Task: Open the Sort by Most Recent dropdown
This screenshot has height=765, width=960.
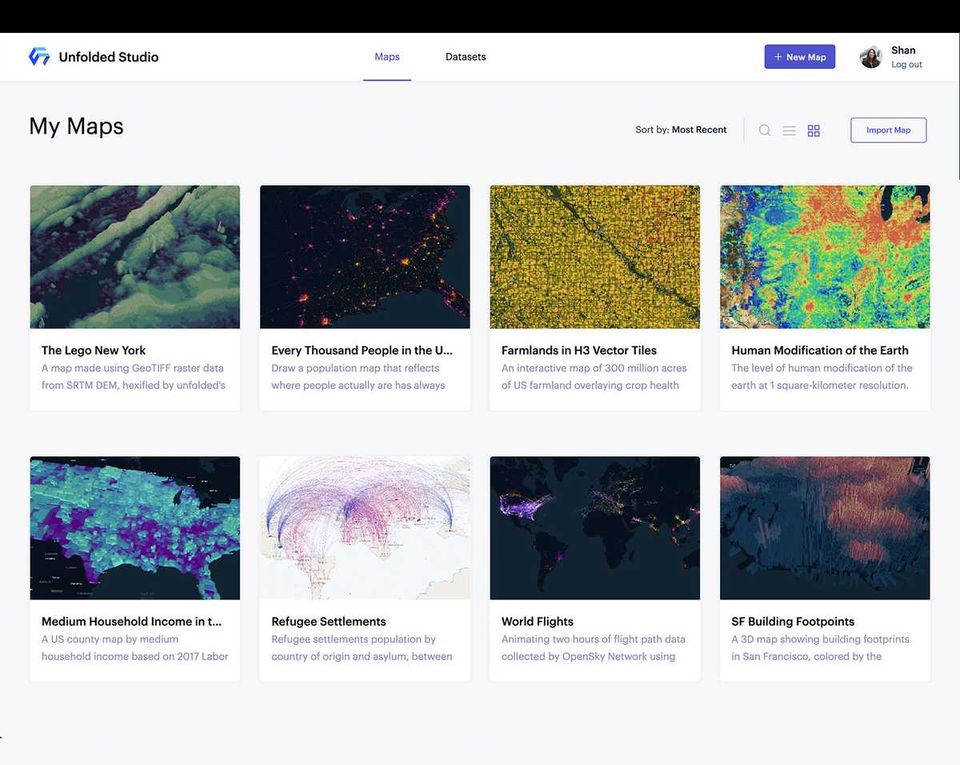Action: tap(681, 130)
